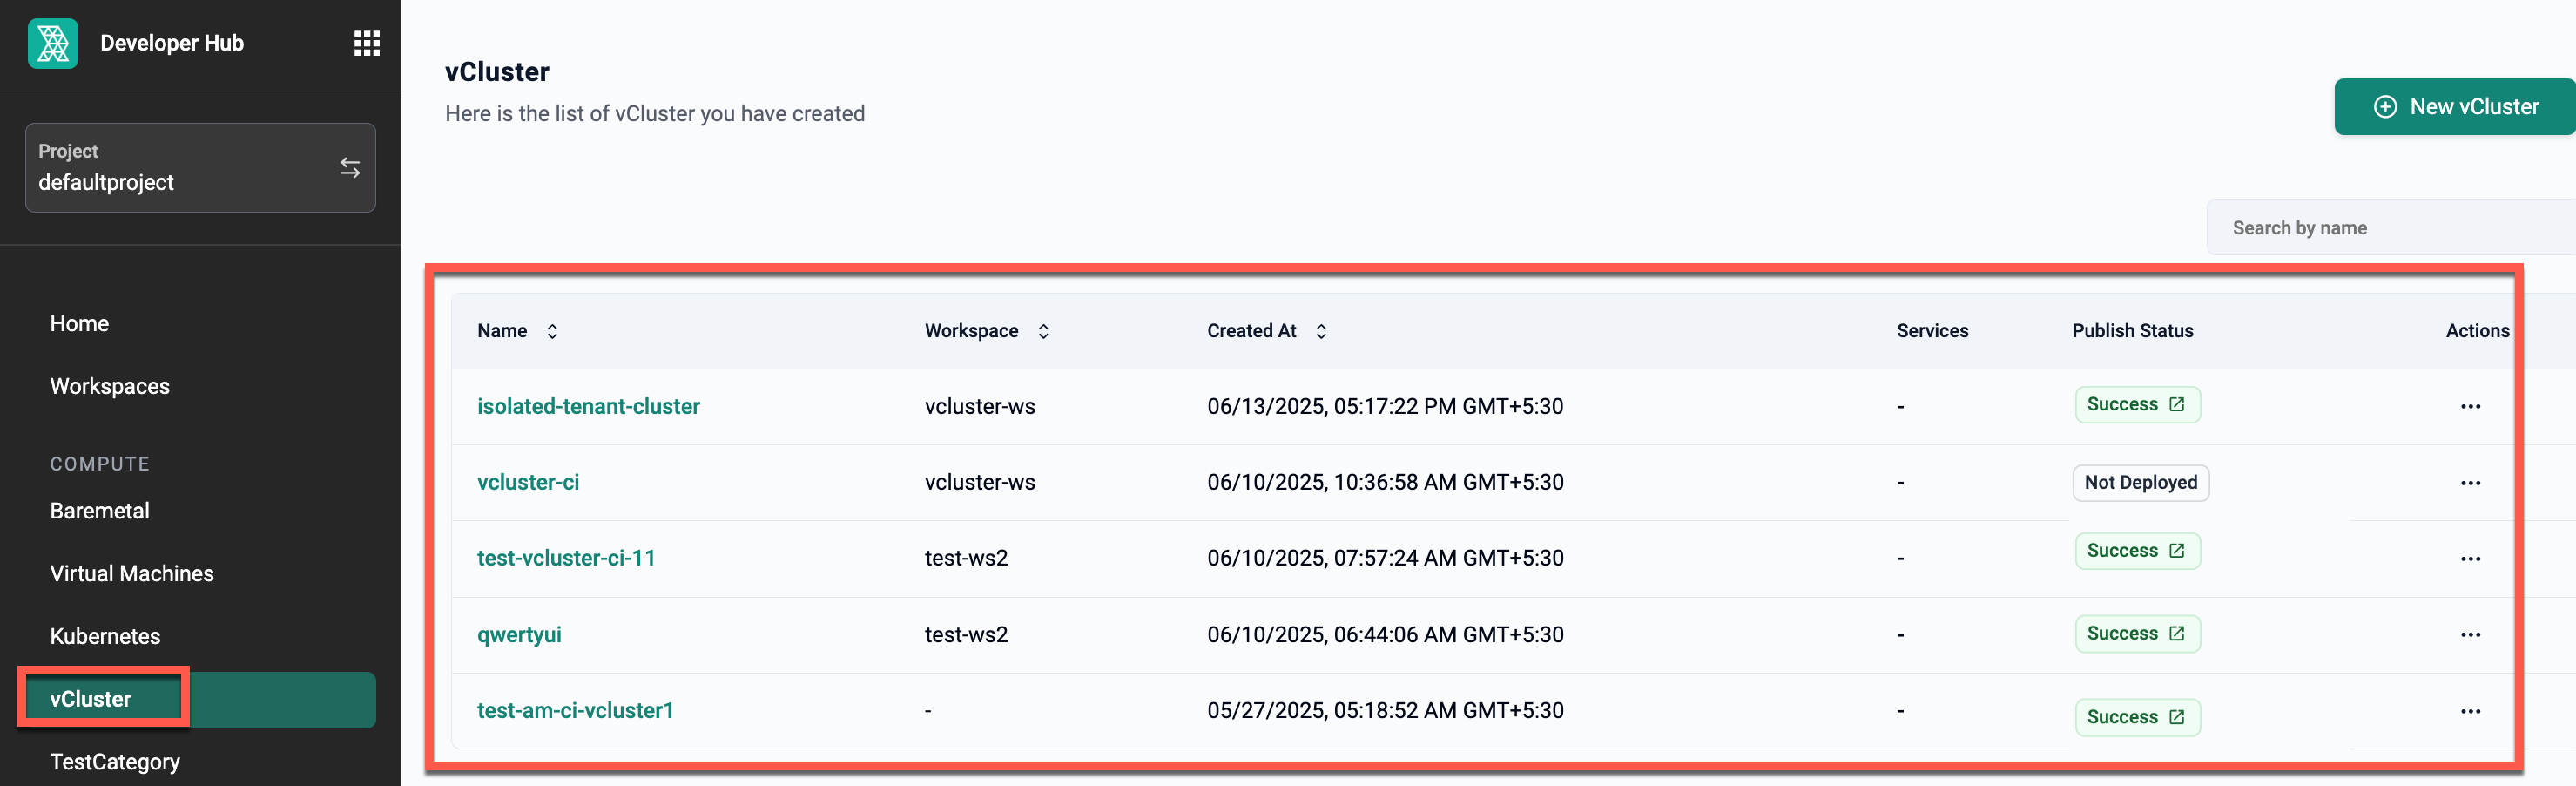
Task: Open the qwertyui vCluster link
Action: coord(519,635)
